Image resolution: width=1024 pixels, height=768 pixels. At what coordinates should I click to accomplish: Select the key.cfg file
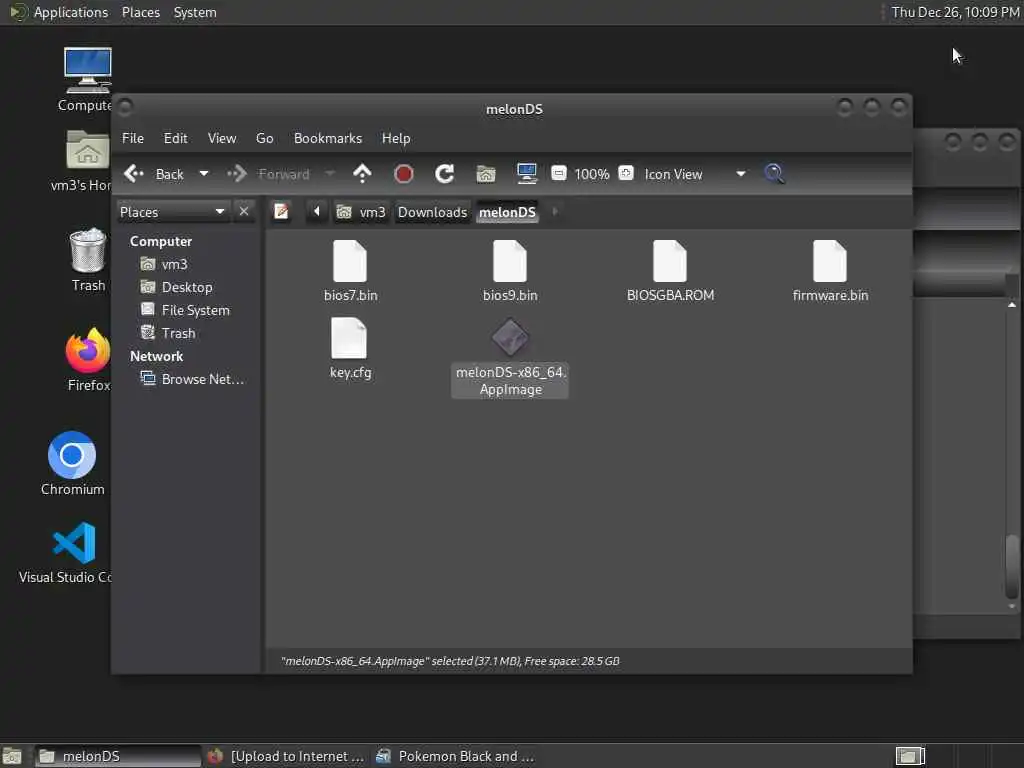(x=350, y=348)
